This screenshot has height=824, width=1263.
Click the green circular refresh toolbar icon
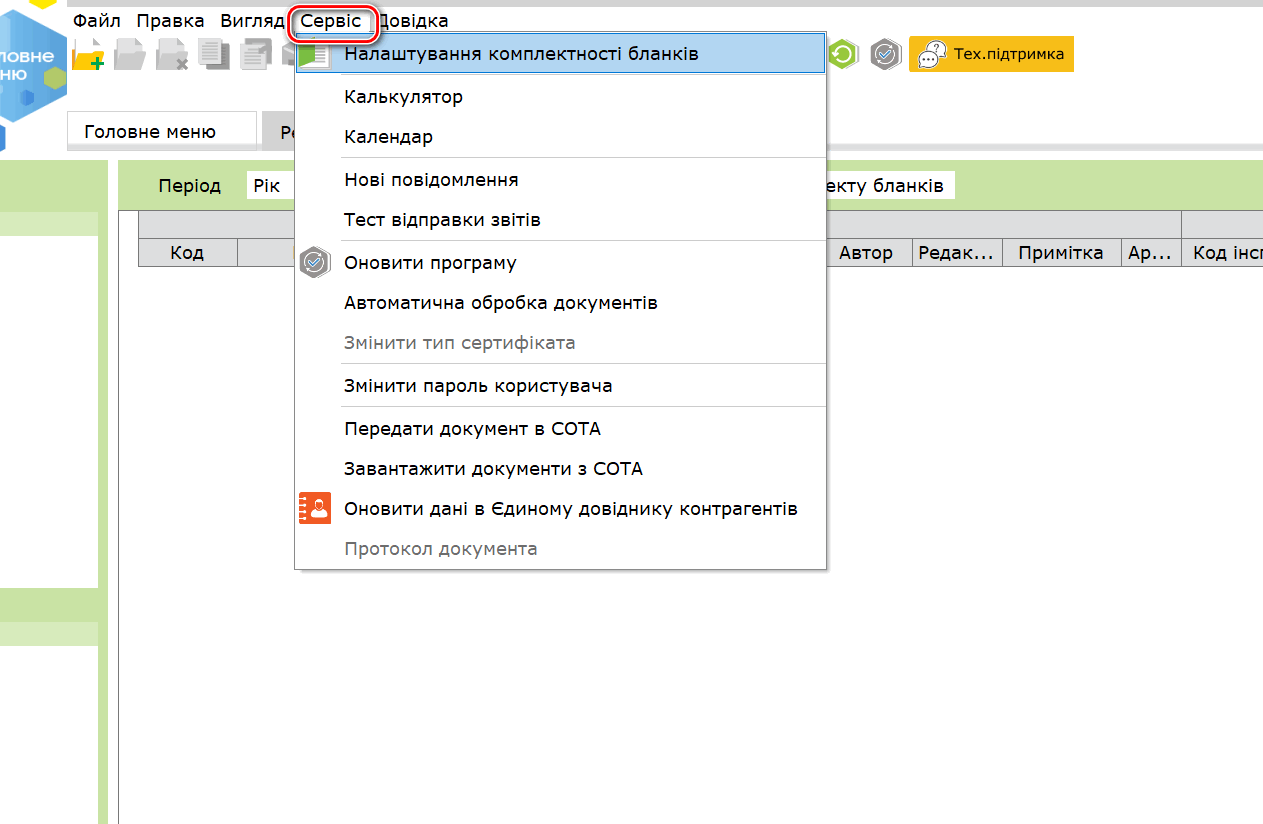[843, 54]
